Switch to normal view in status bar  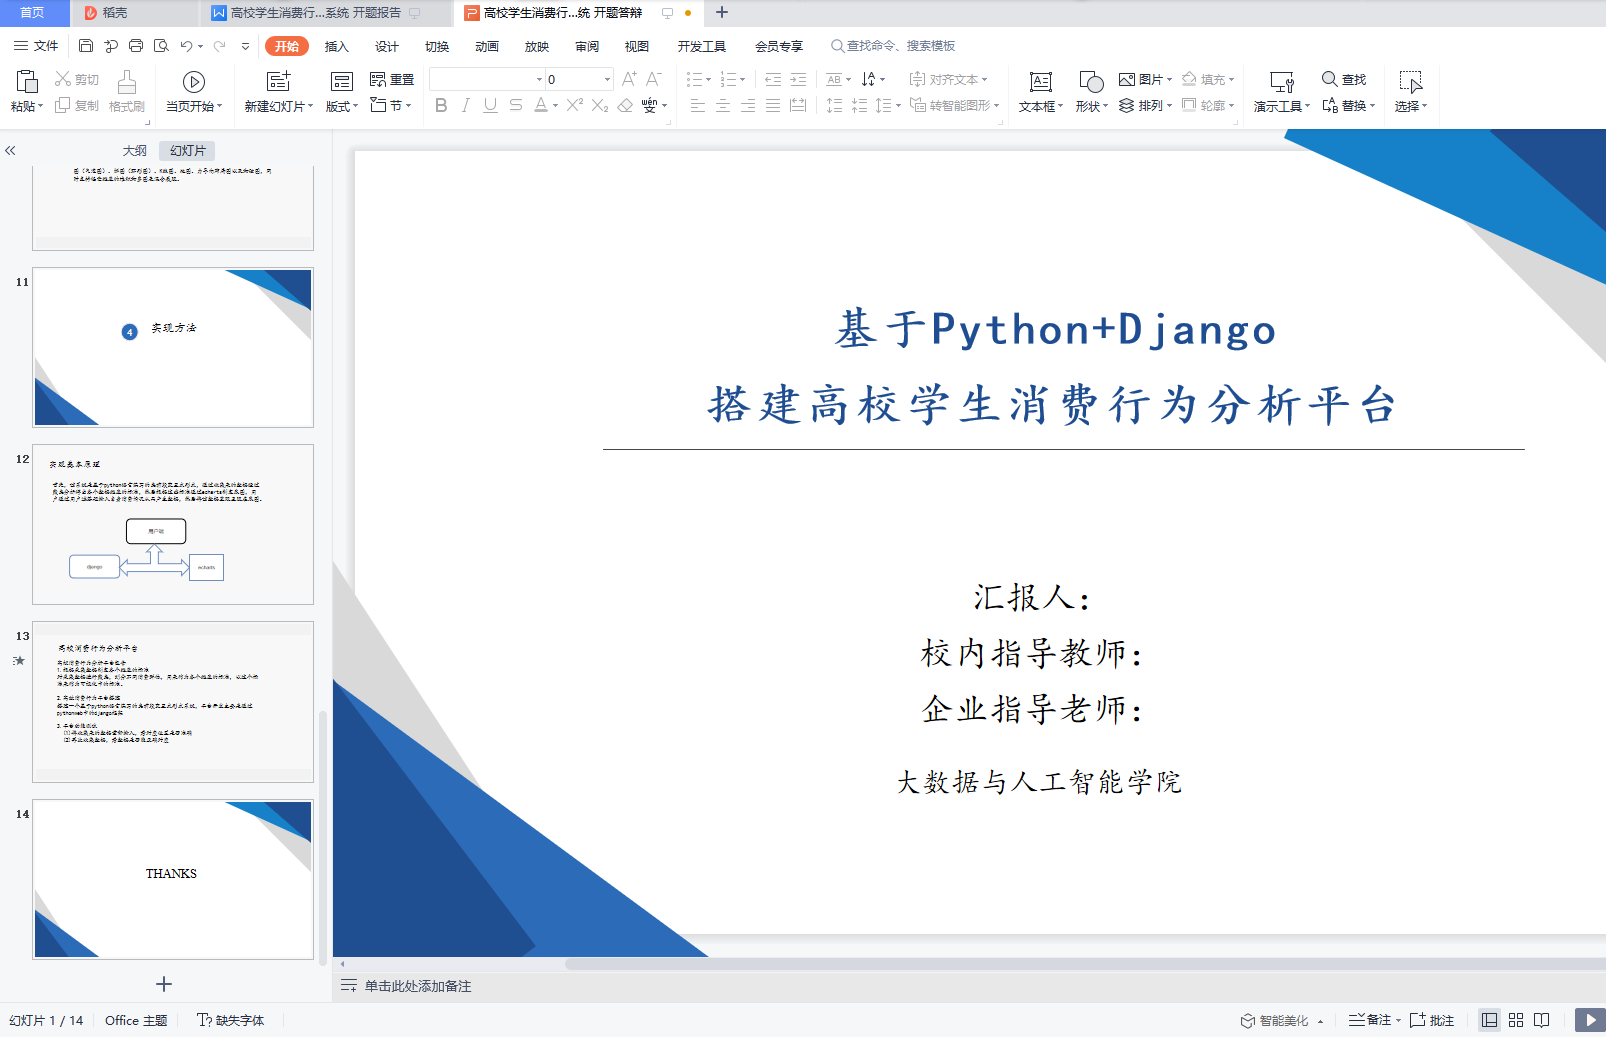point(1490,1020)
